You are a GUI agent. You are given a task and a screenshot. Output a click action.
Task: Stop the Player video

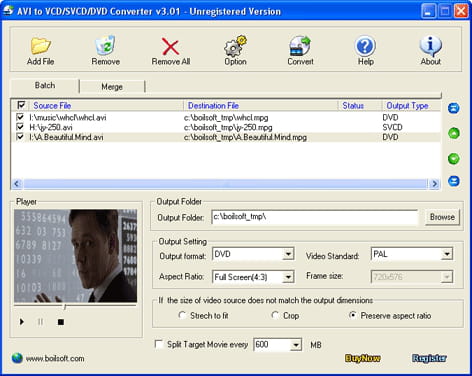(x=61, y=322)
